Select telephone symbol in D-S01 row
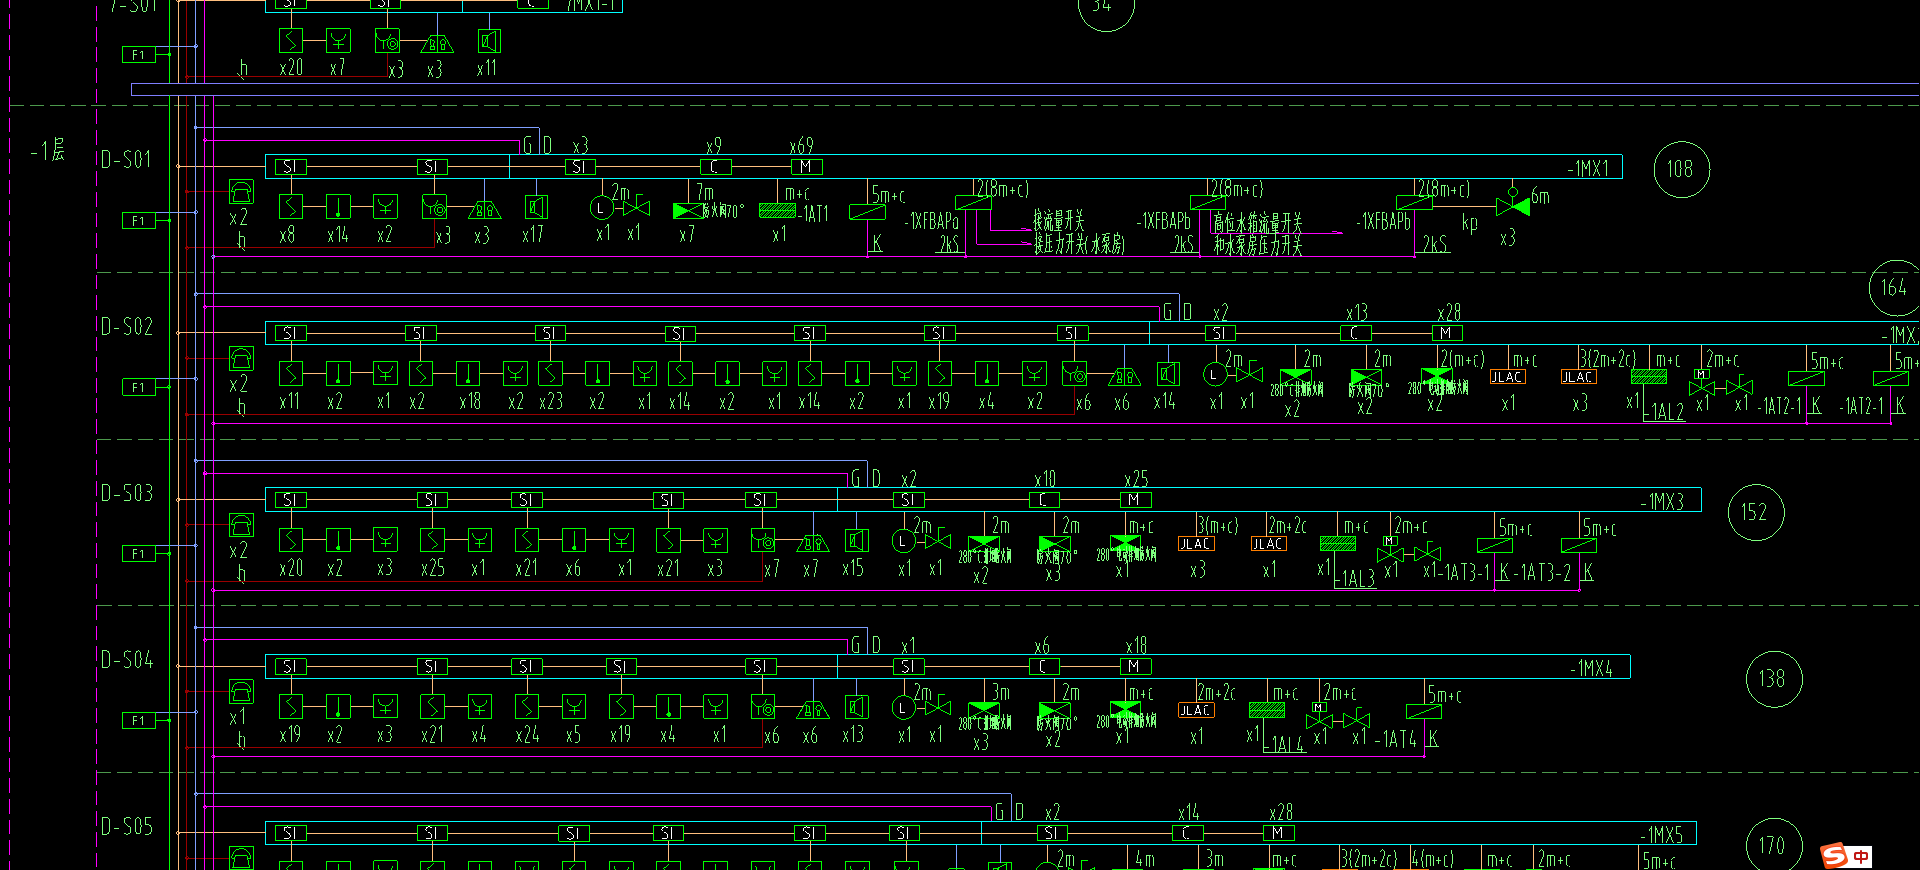 point(241,192)
